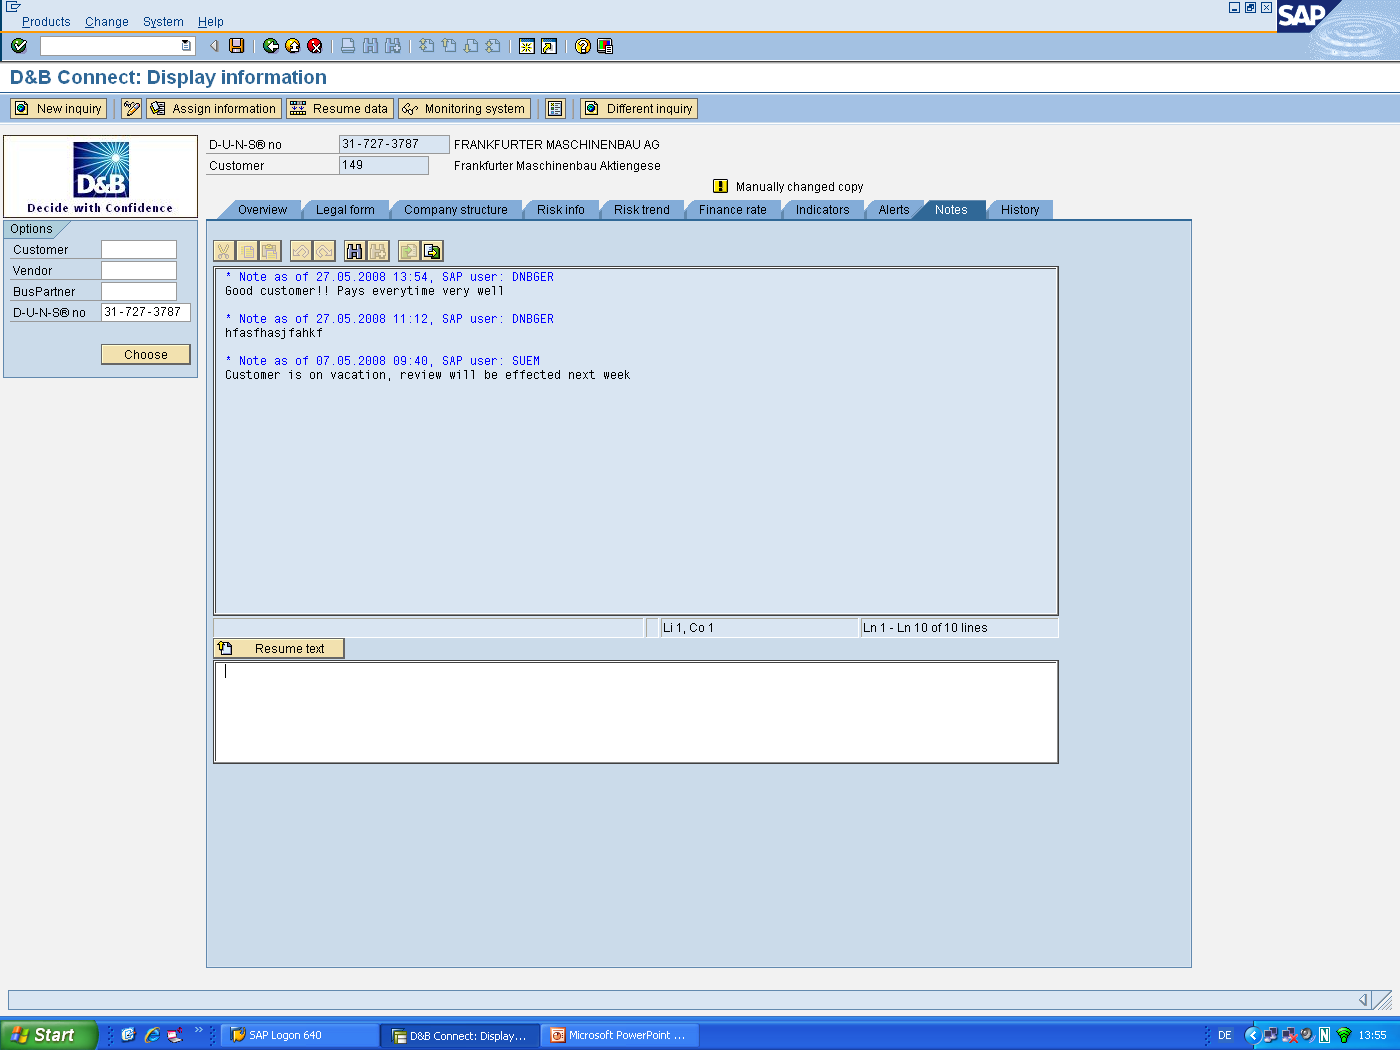Switch to the Indicators tab
Screen dimensions: 1400x1050
tap(823, 210)
